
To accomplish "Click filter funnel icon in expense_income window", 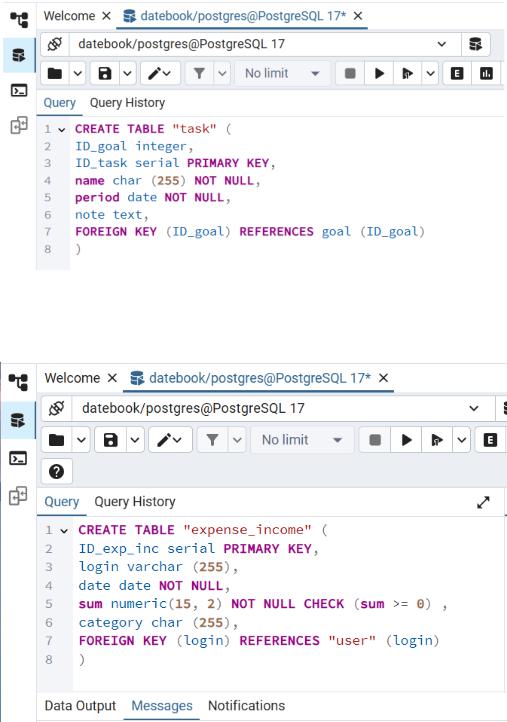I will pyautogui.click(x=212, y=440).
